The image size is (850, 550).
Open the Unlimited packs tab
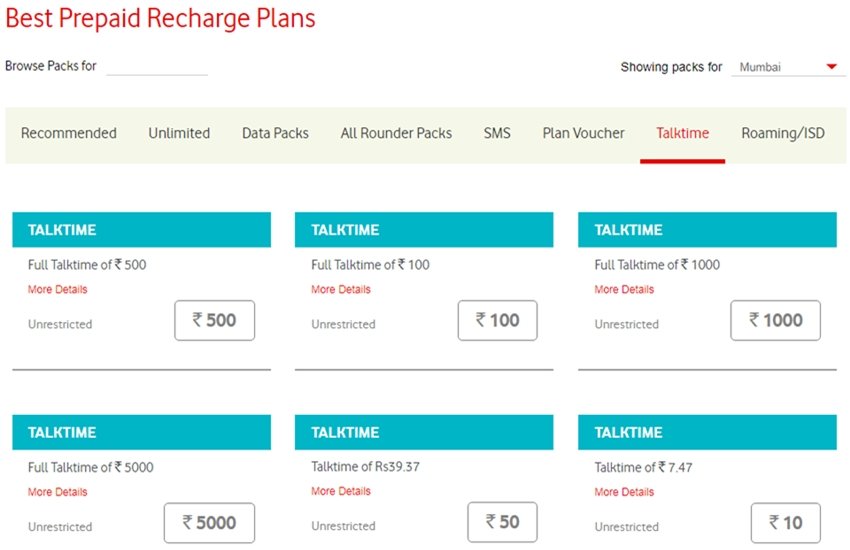[x=179, y=133]
